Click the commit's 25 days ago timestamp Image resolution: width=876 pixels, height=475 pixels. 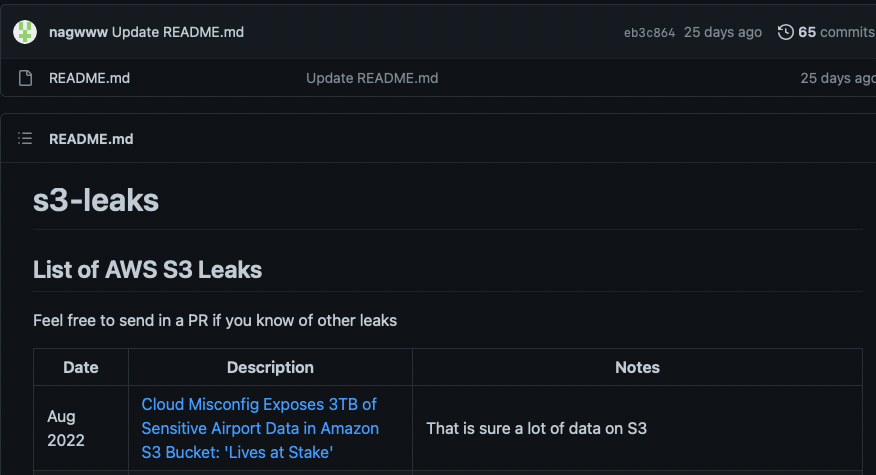pos(723,32)
